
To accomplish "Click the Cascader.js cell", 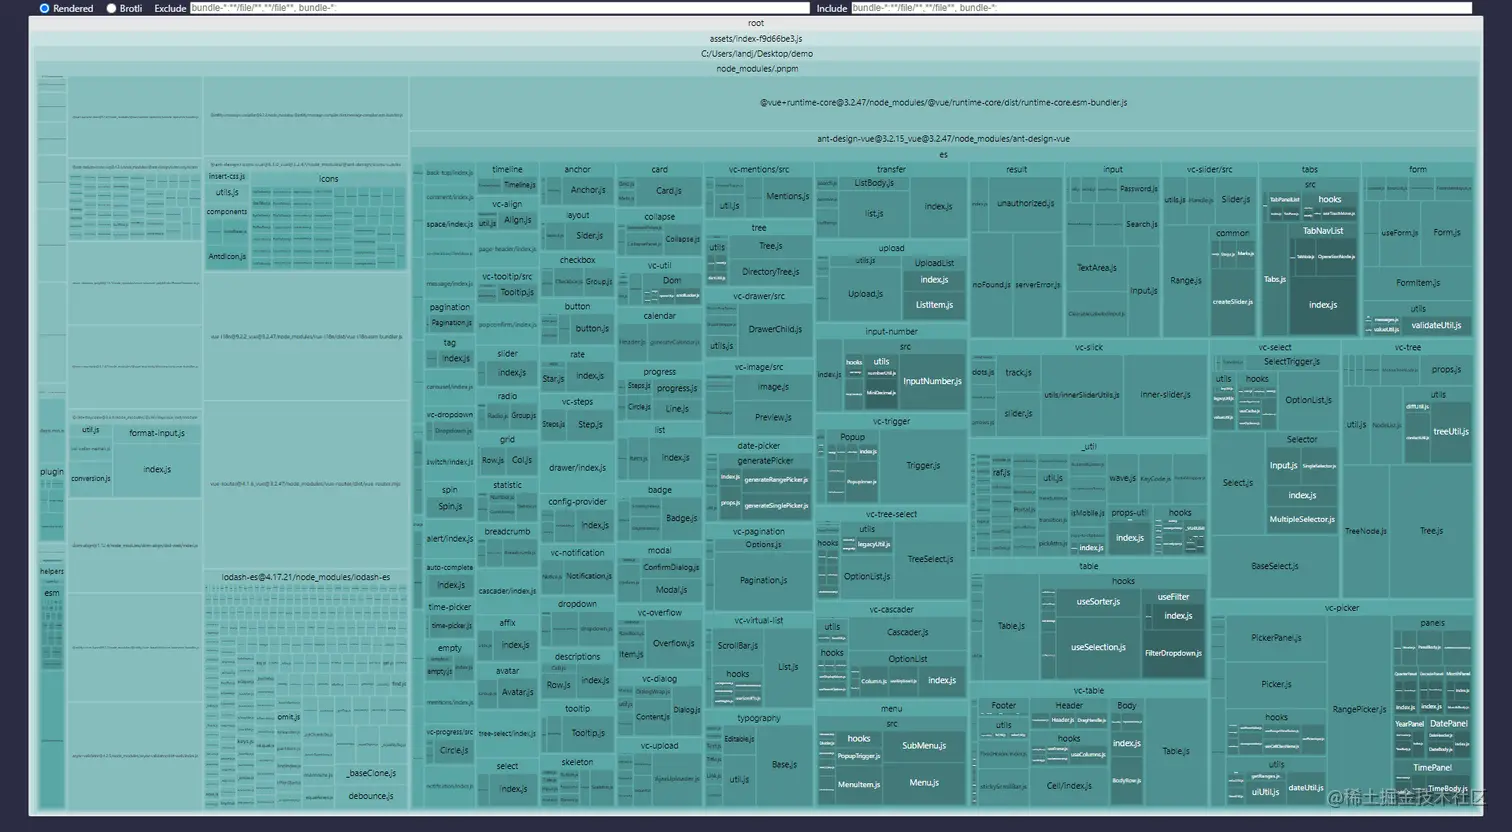I will (908, 633).
